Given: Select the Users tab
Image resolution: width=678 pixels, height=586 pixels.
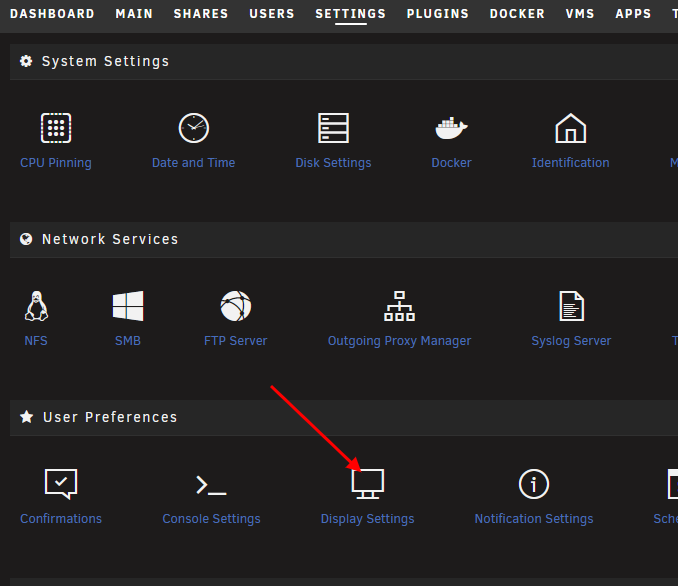Looking at the screenshot, I should (x=272, y=14).
